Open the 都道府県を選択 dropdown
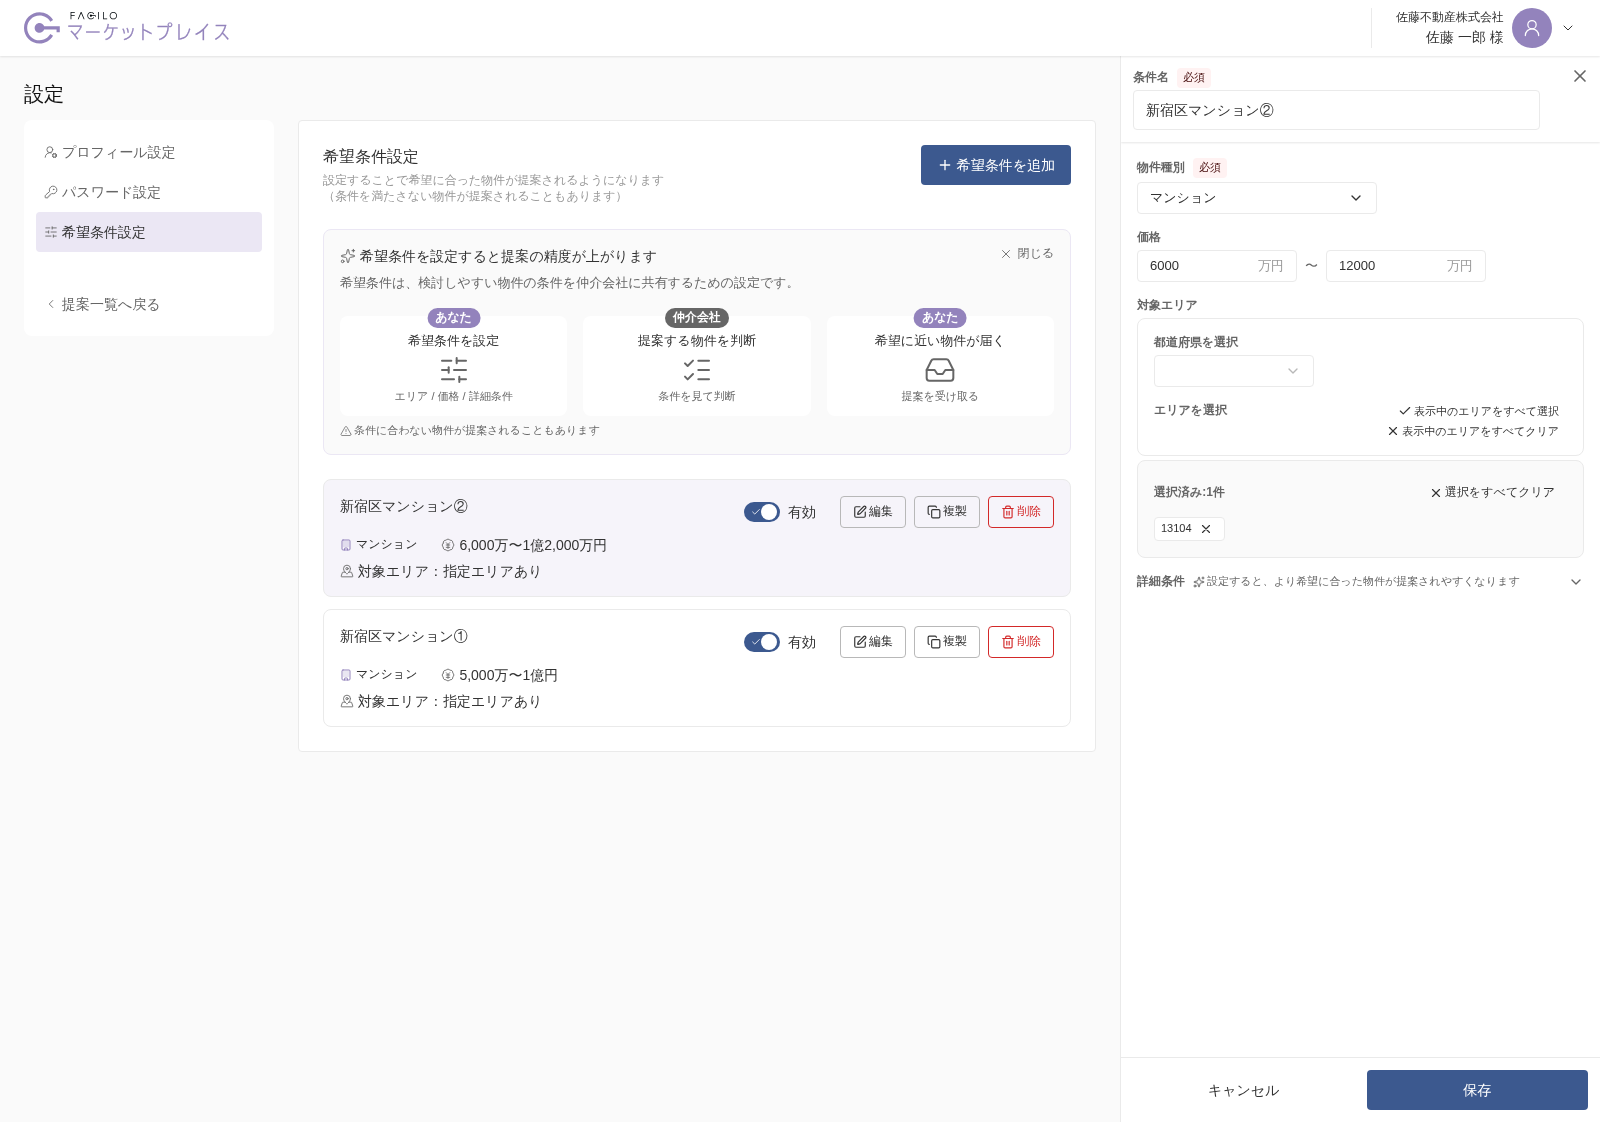1600x1122 pixels. point(1234,371)
